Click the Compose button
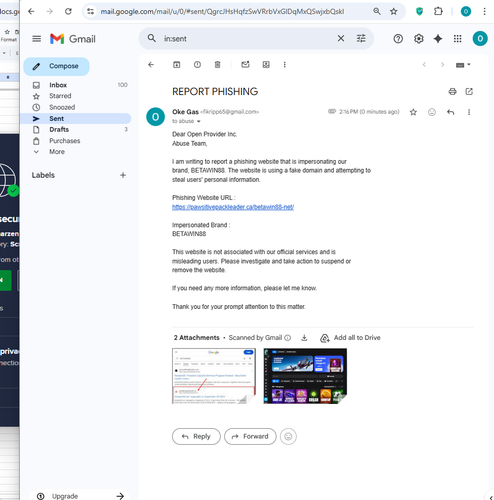 pyautogui.click(x=56, y=66)
